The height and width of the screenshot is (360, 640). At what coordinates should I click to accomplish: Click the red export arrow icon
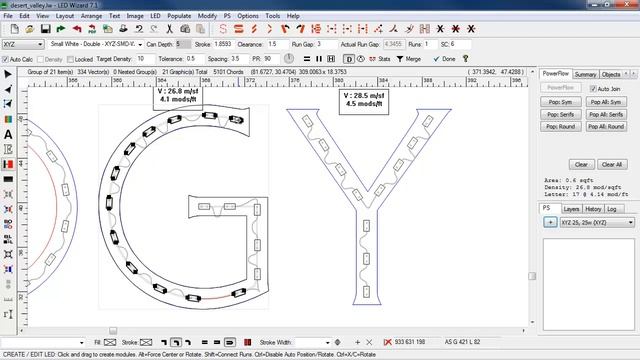coord(77,29)
